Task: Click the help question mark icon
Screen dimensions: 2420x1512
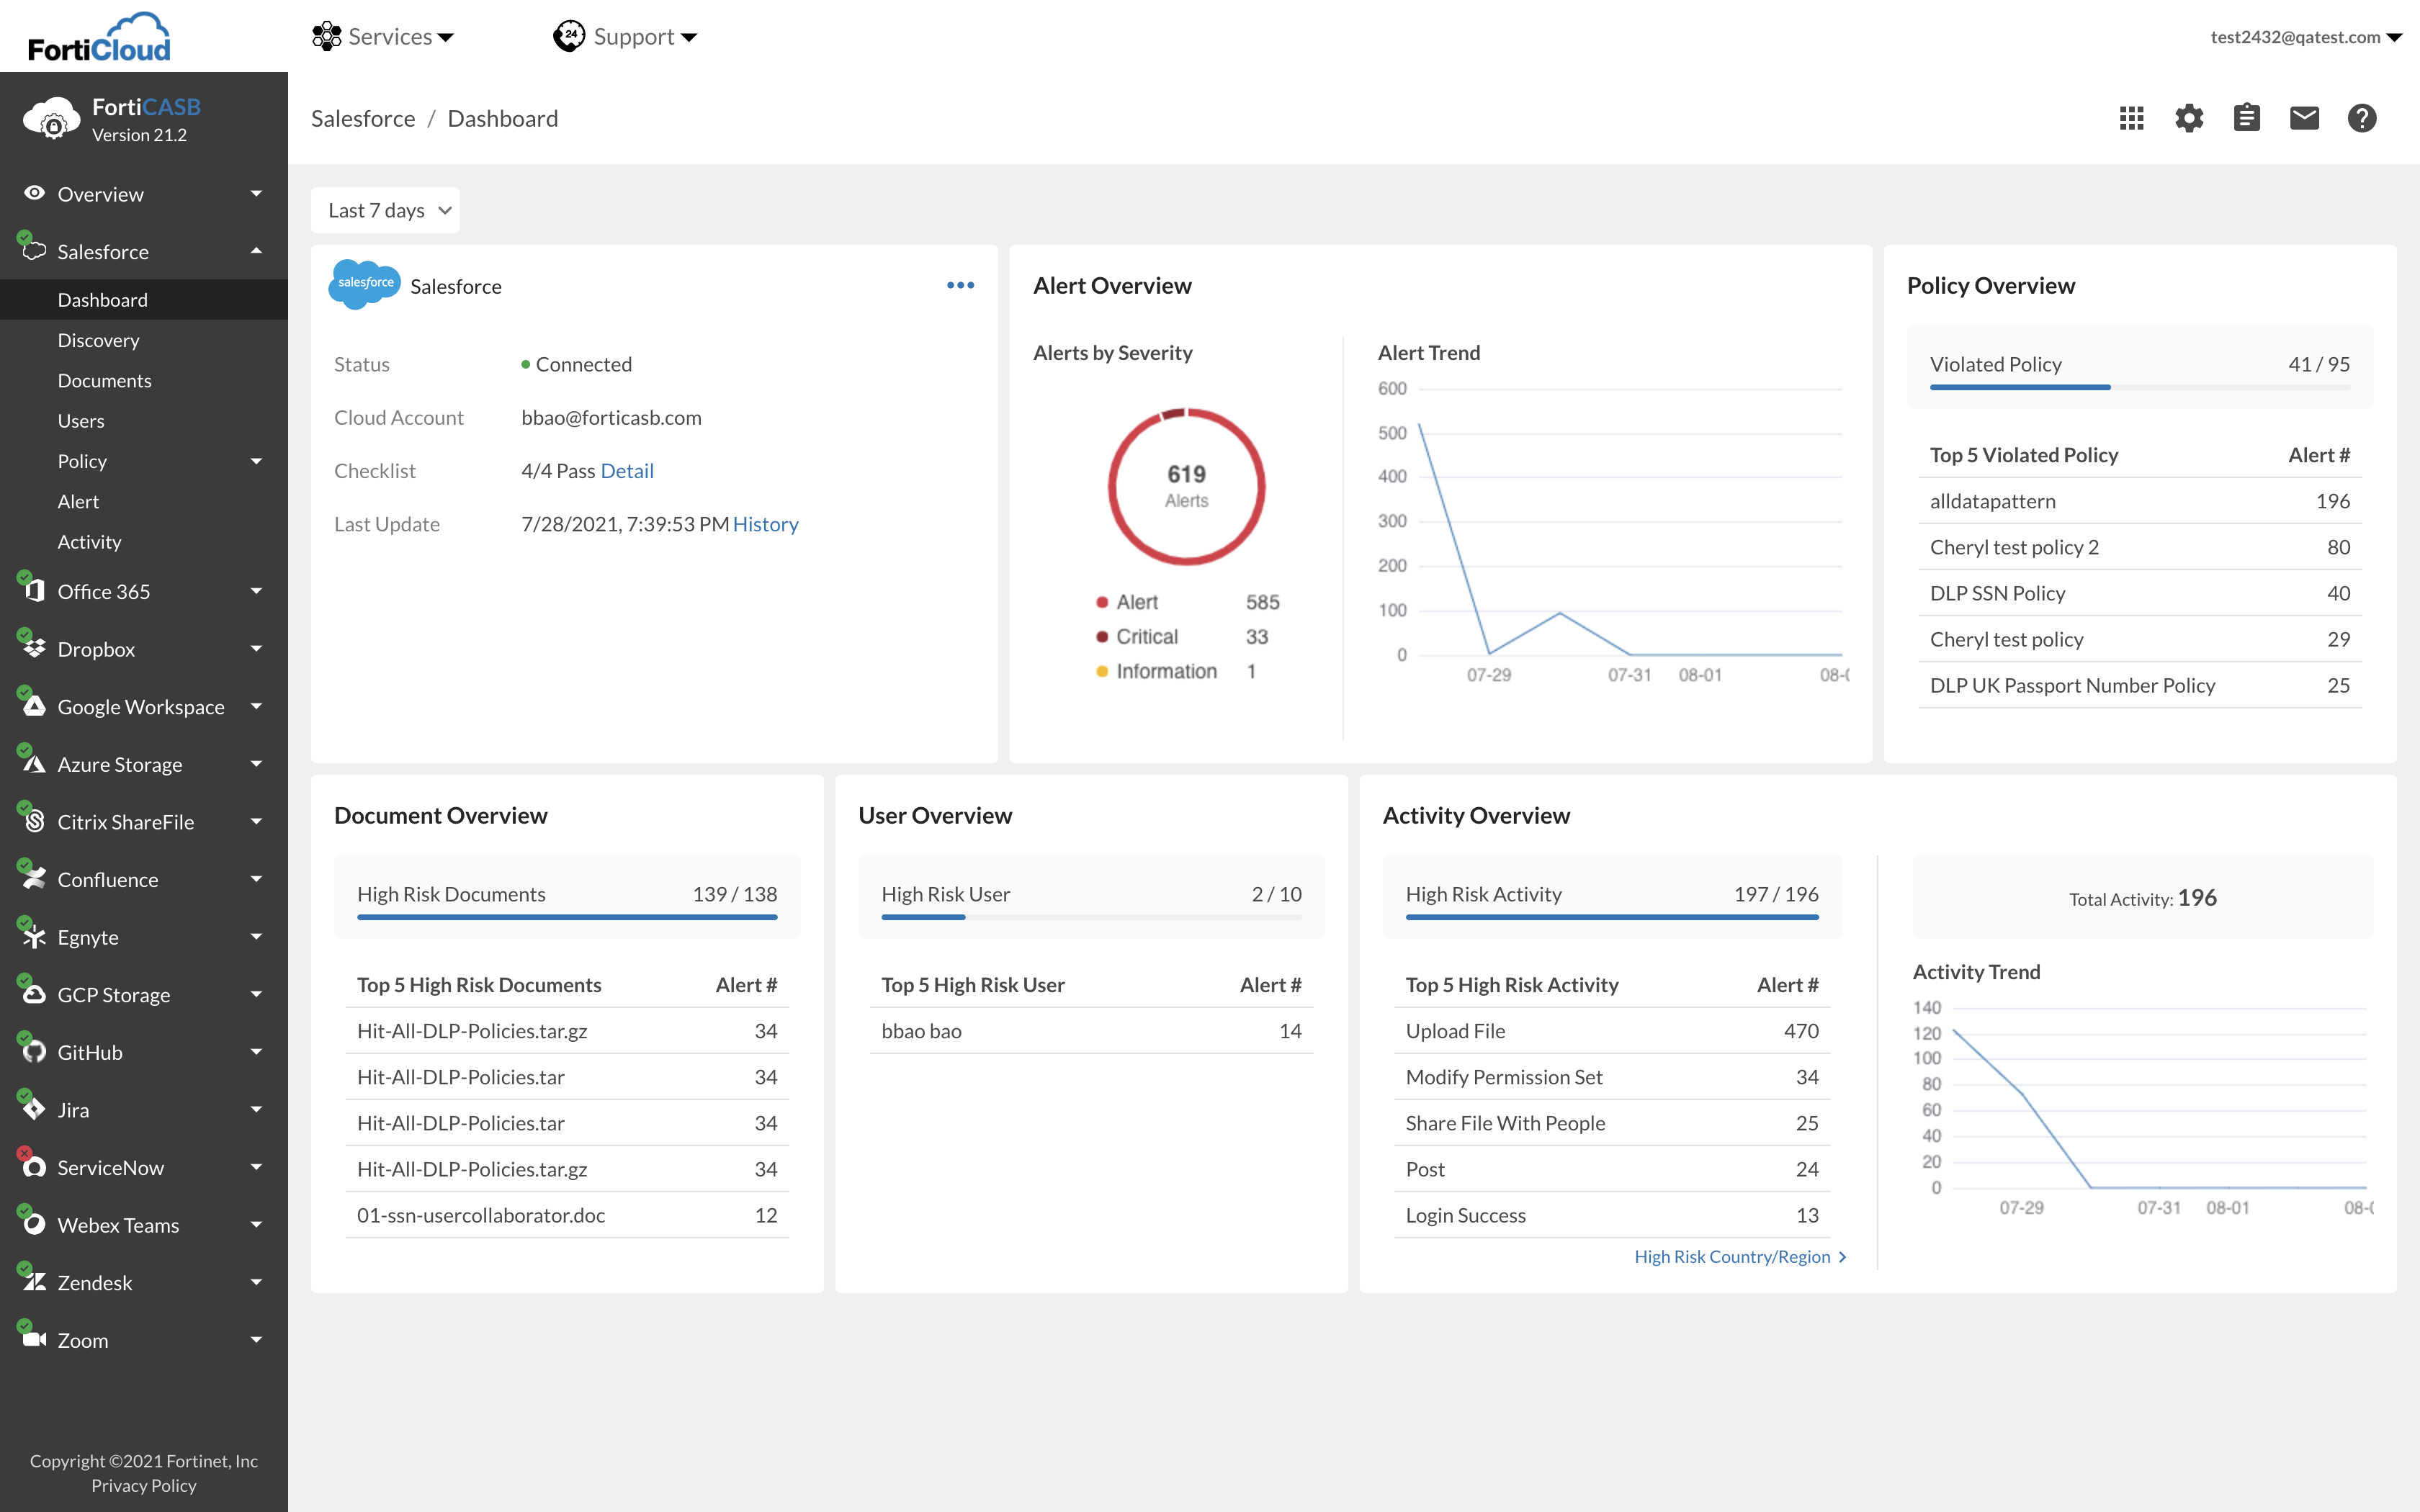Action: click(2361, 118)
